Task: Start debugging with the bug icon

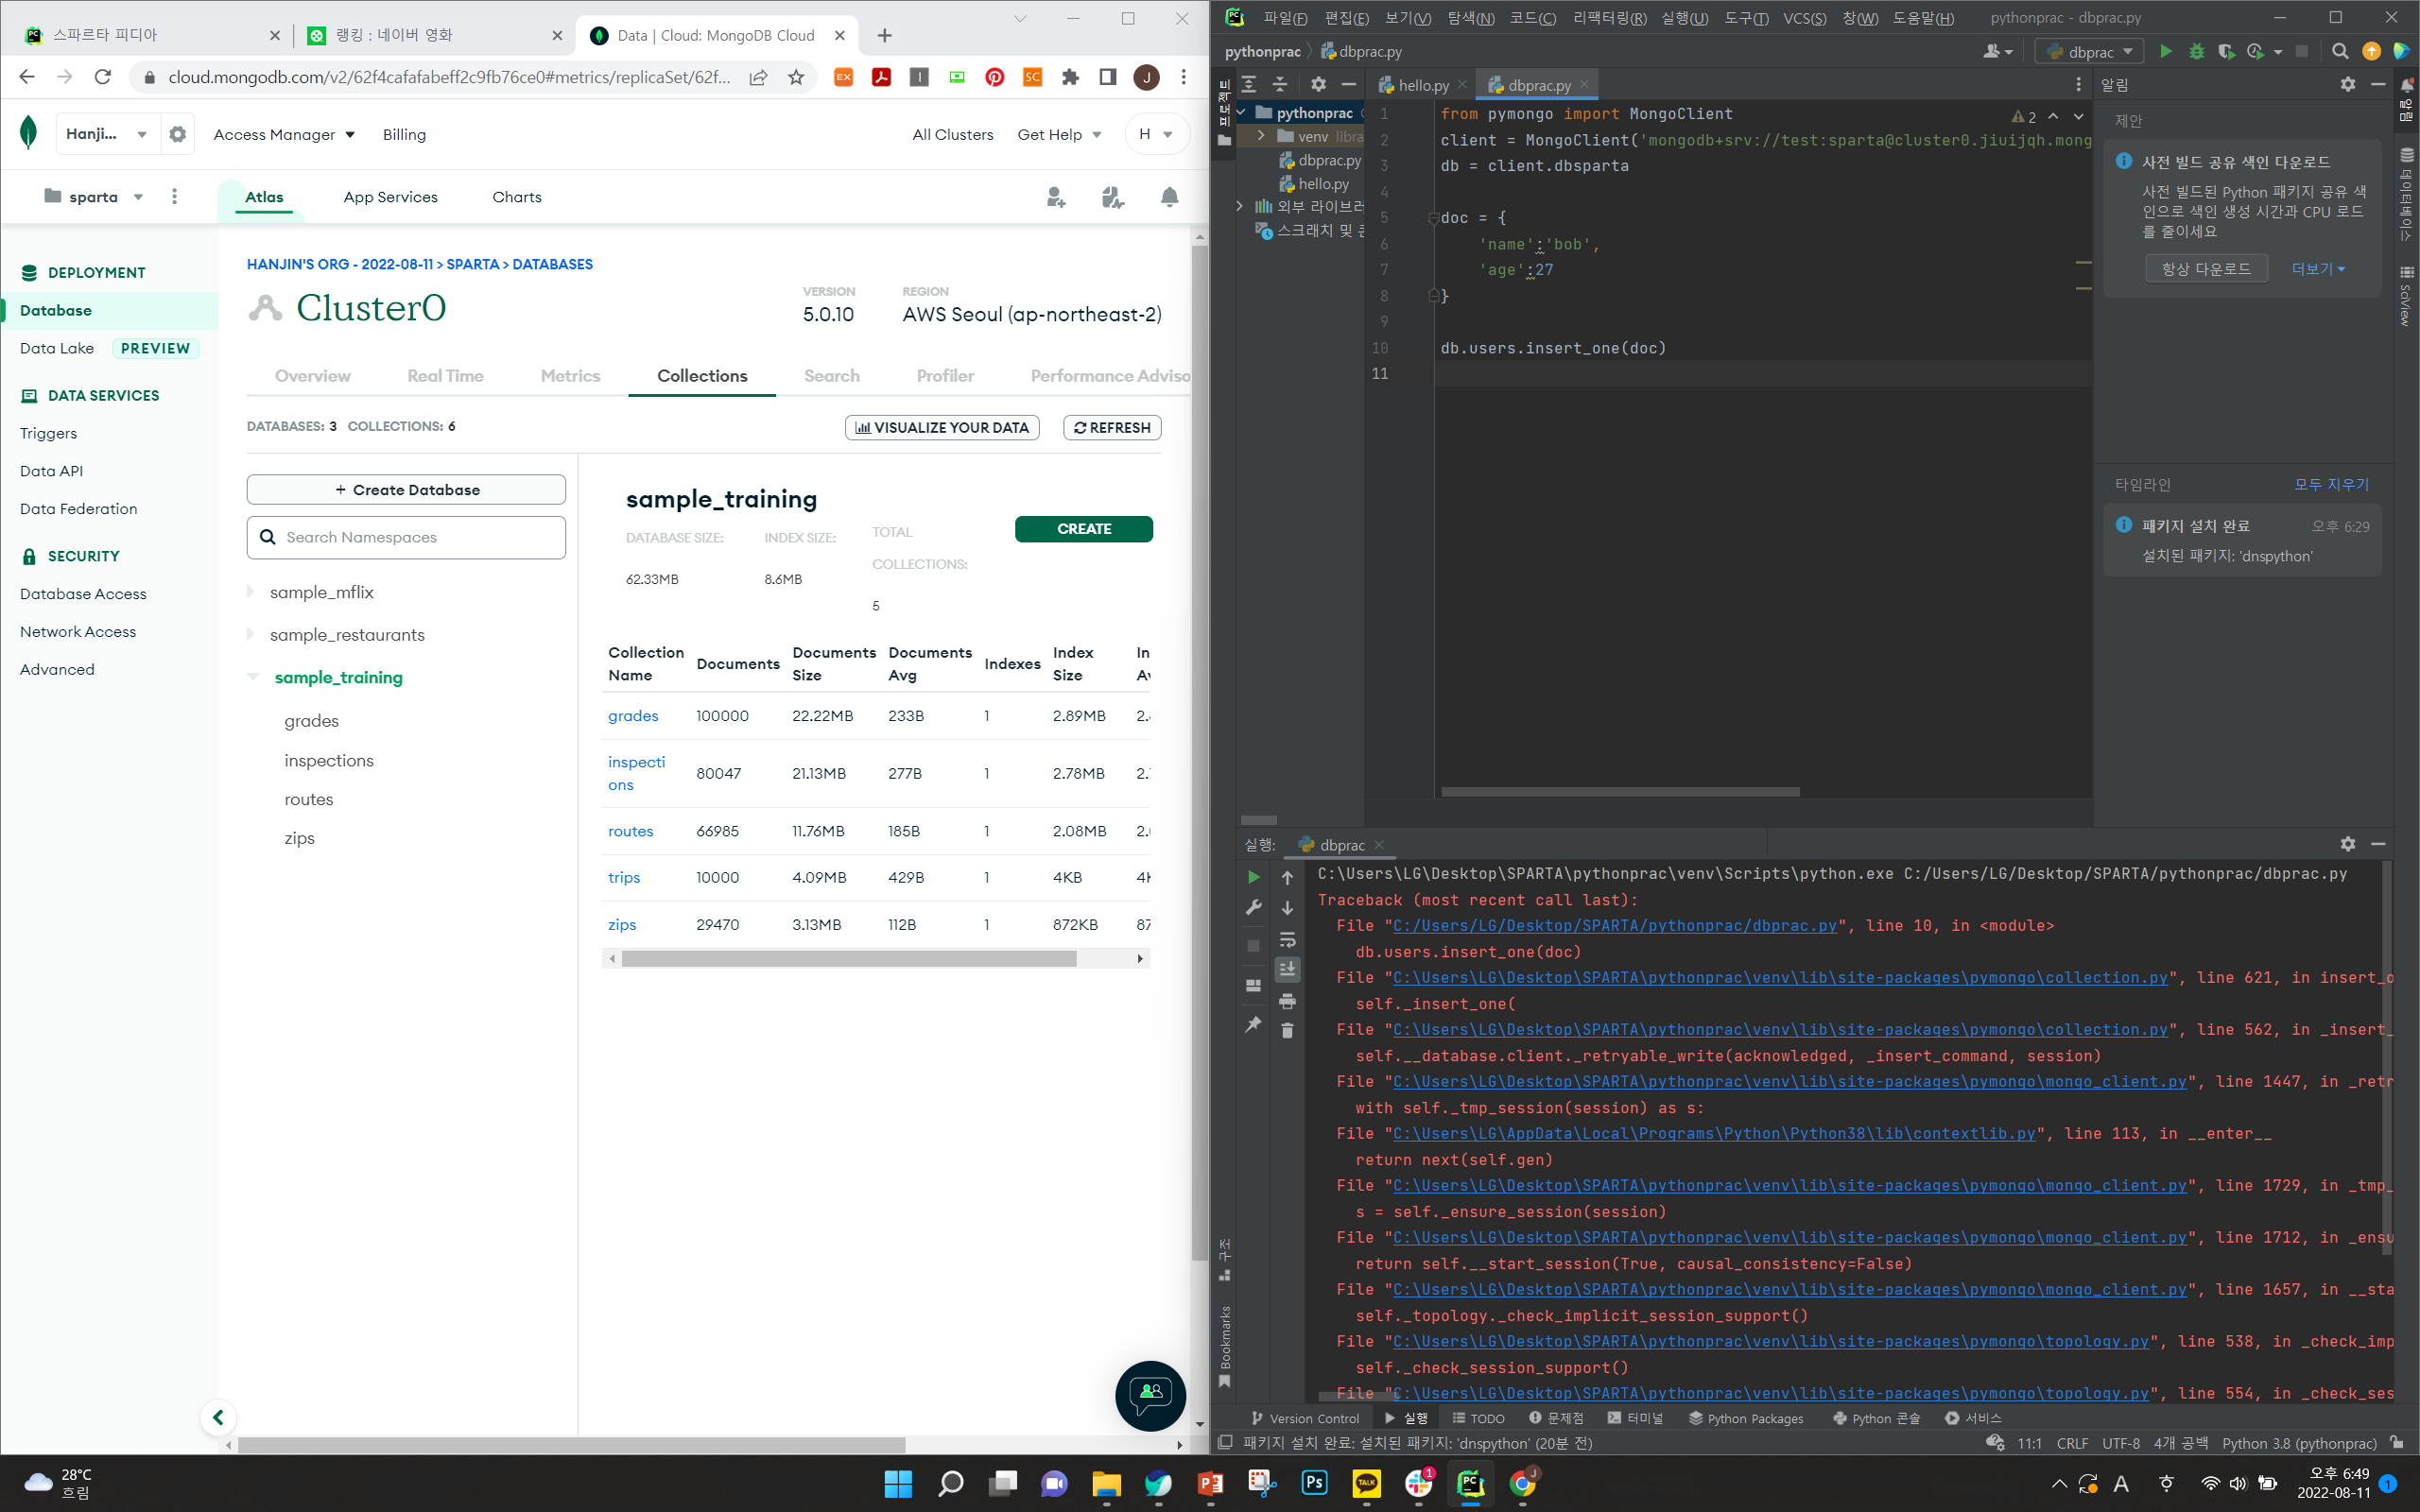Action: click(x=2196, y=52)
